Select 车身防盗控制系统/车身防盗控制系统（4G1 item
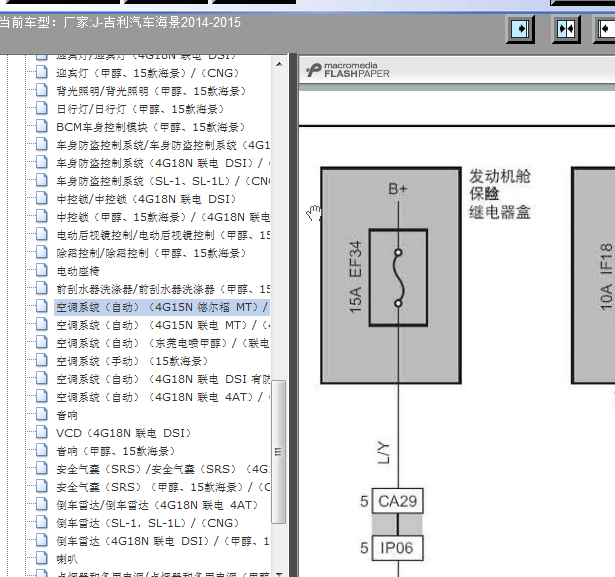 coord(163,146)
